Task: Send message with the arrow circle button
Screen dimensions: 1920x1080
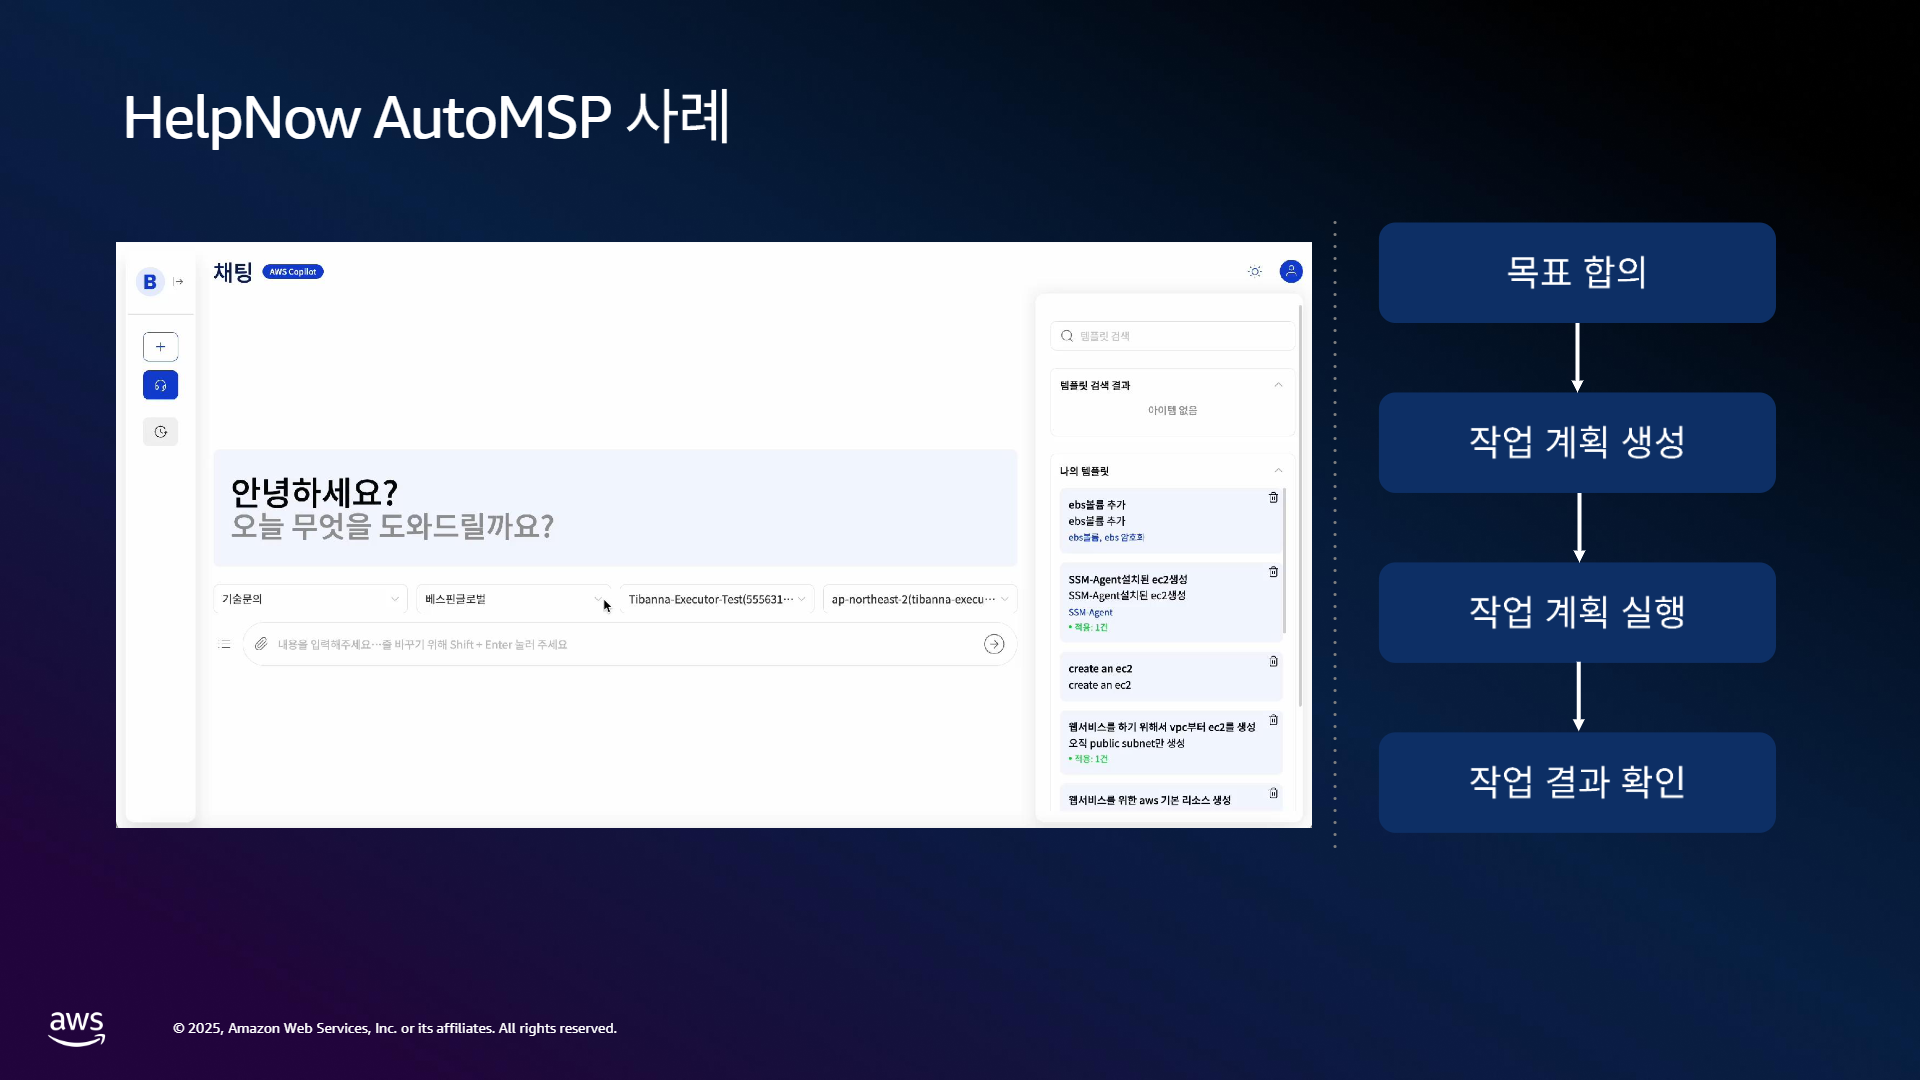Action: 994,644
